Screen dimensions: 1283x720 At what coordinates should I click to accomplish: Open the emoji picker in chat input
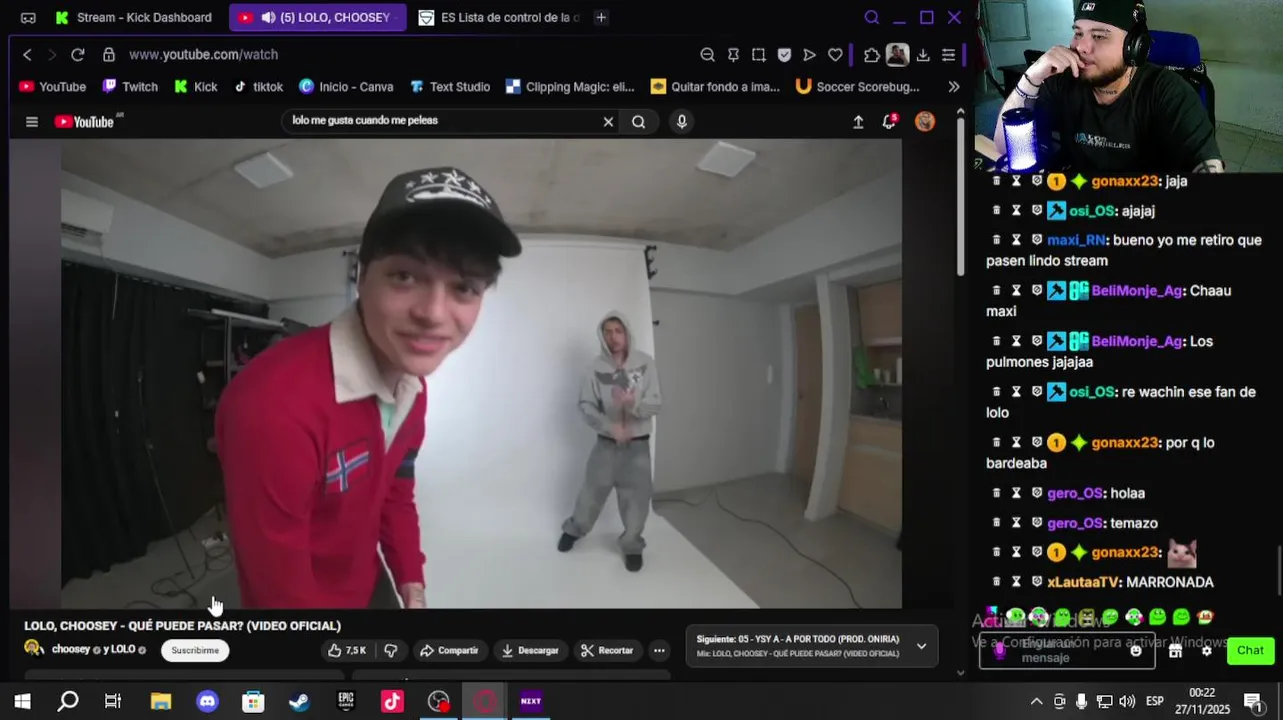(1136, 651)
